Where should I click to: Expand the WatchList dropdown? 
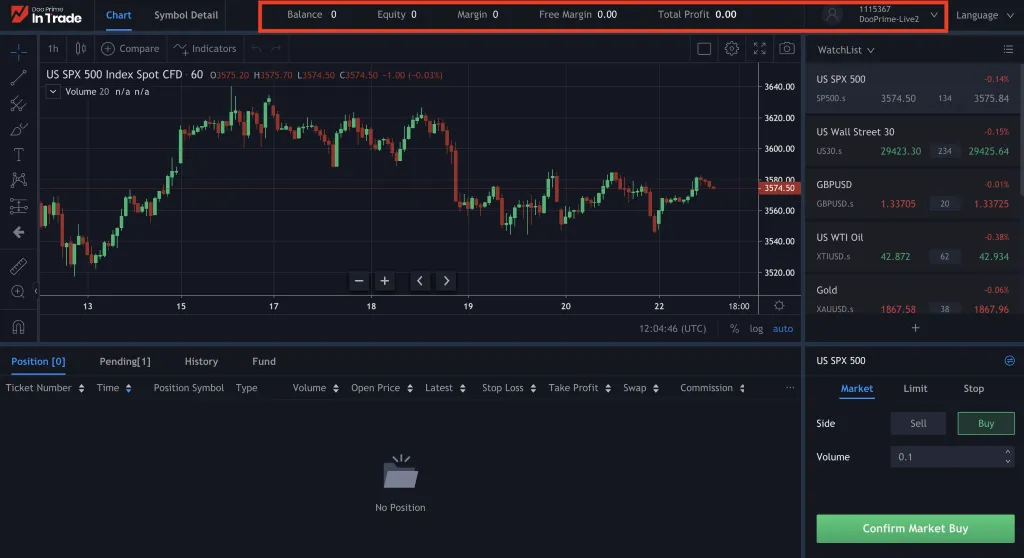point(846,50)
